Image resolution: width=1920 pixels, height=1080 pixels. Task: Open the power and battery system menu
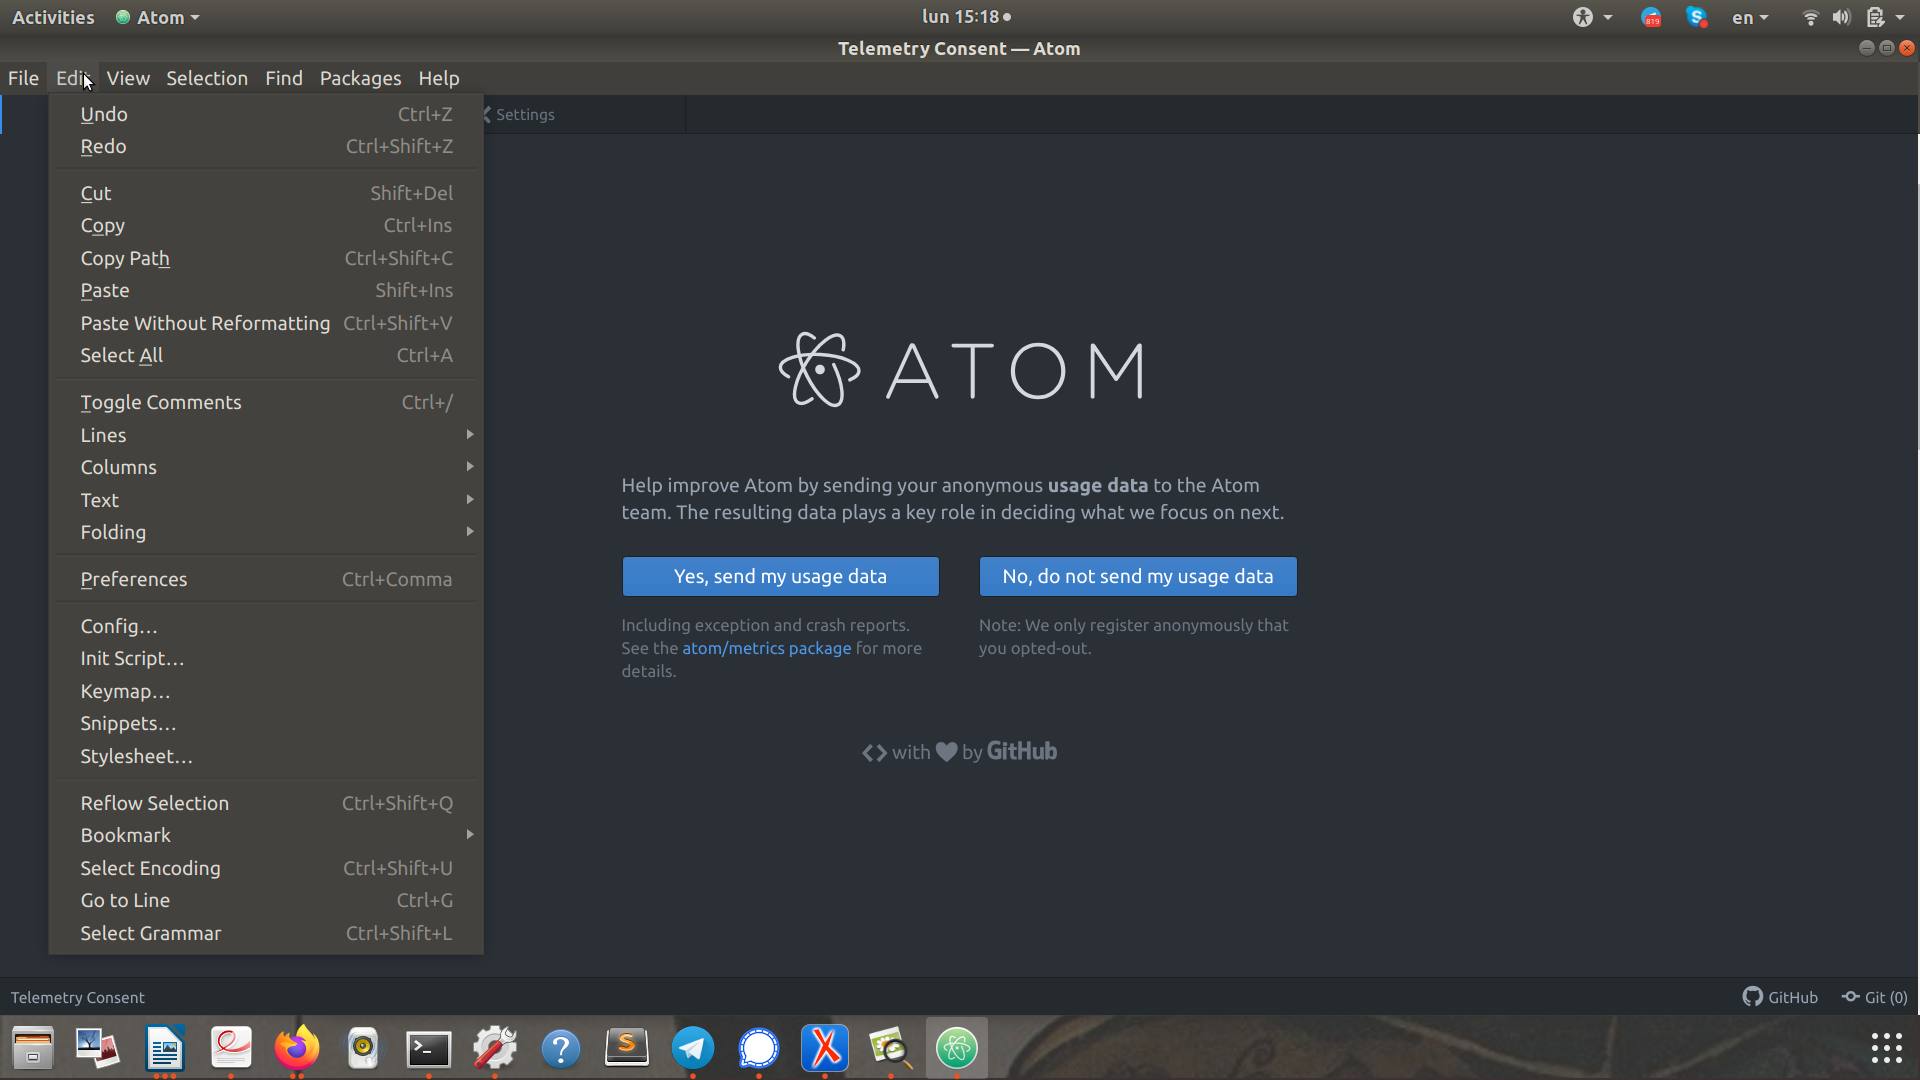click(x=1885, y=17)
